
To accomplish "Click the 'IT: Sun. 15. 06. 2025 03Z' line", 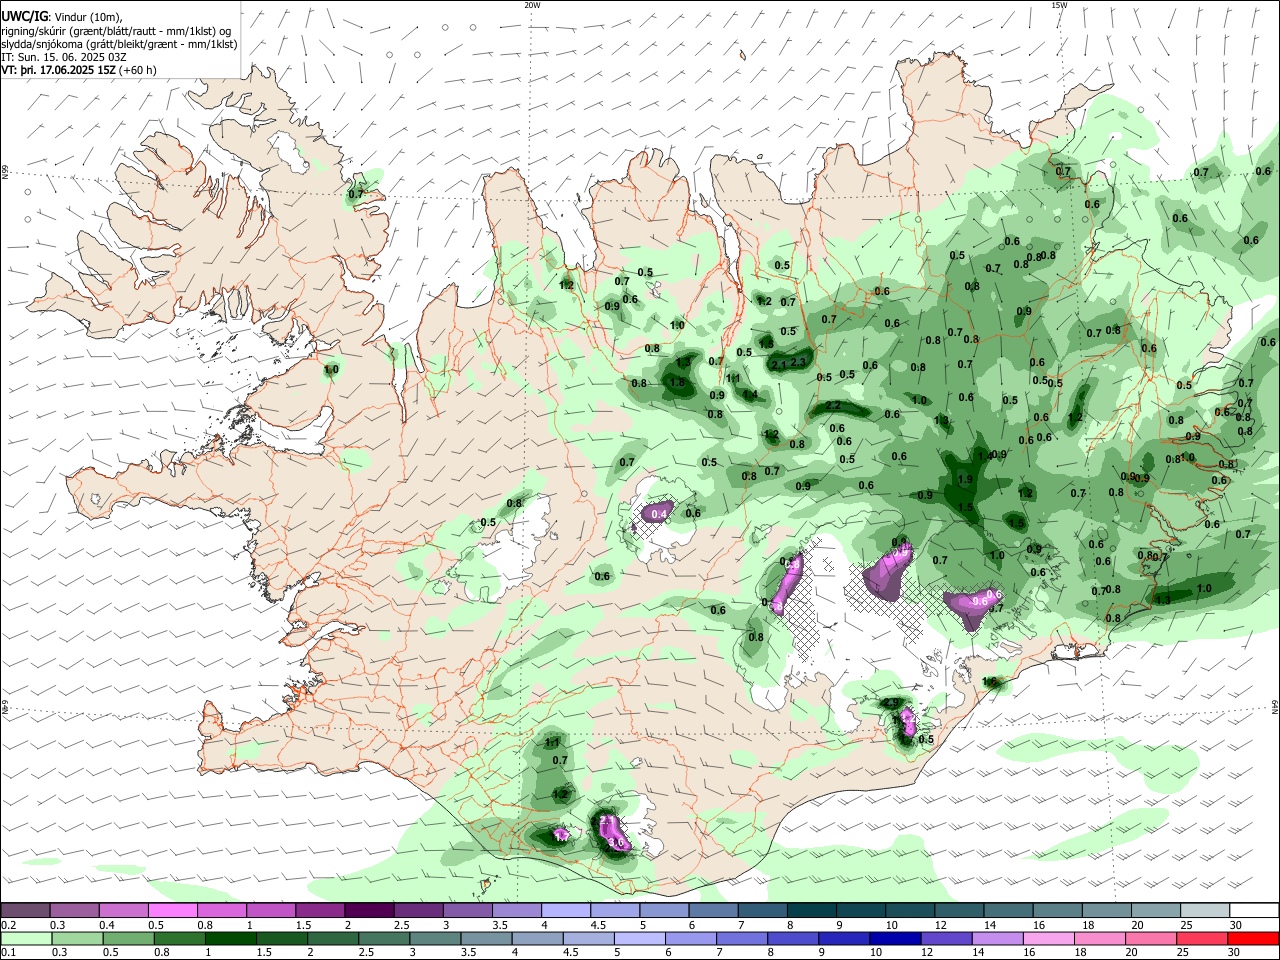I will (64, 57).
